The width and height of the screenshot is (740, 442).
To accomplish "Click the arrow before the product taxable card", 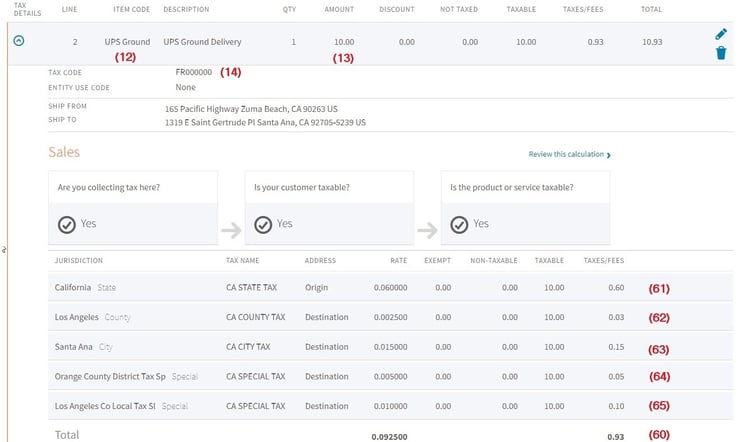I will pyautogui.click(x=427, y=231).
